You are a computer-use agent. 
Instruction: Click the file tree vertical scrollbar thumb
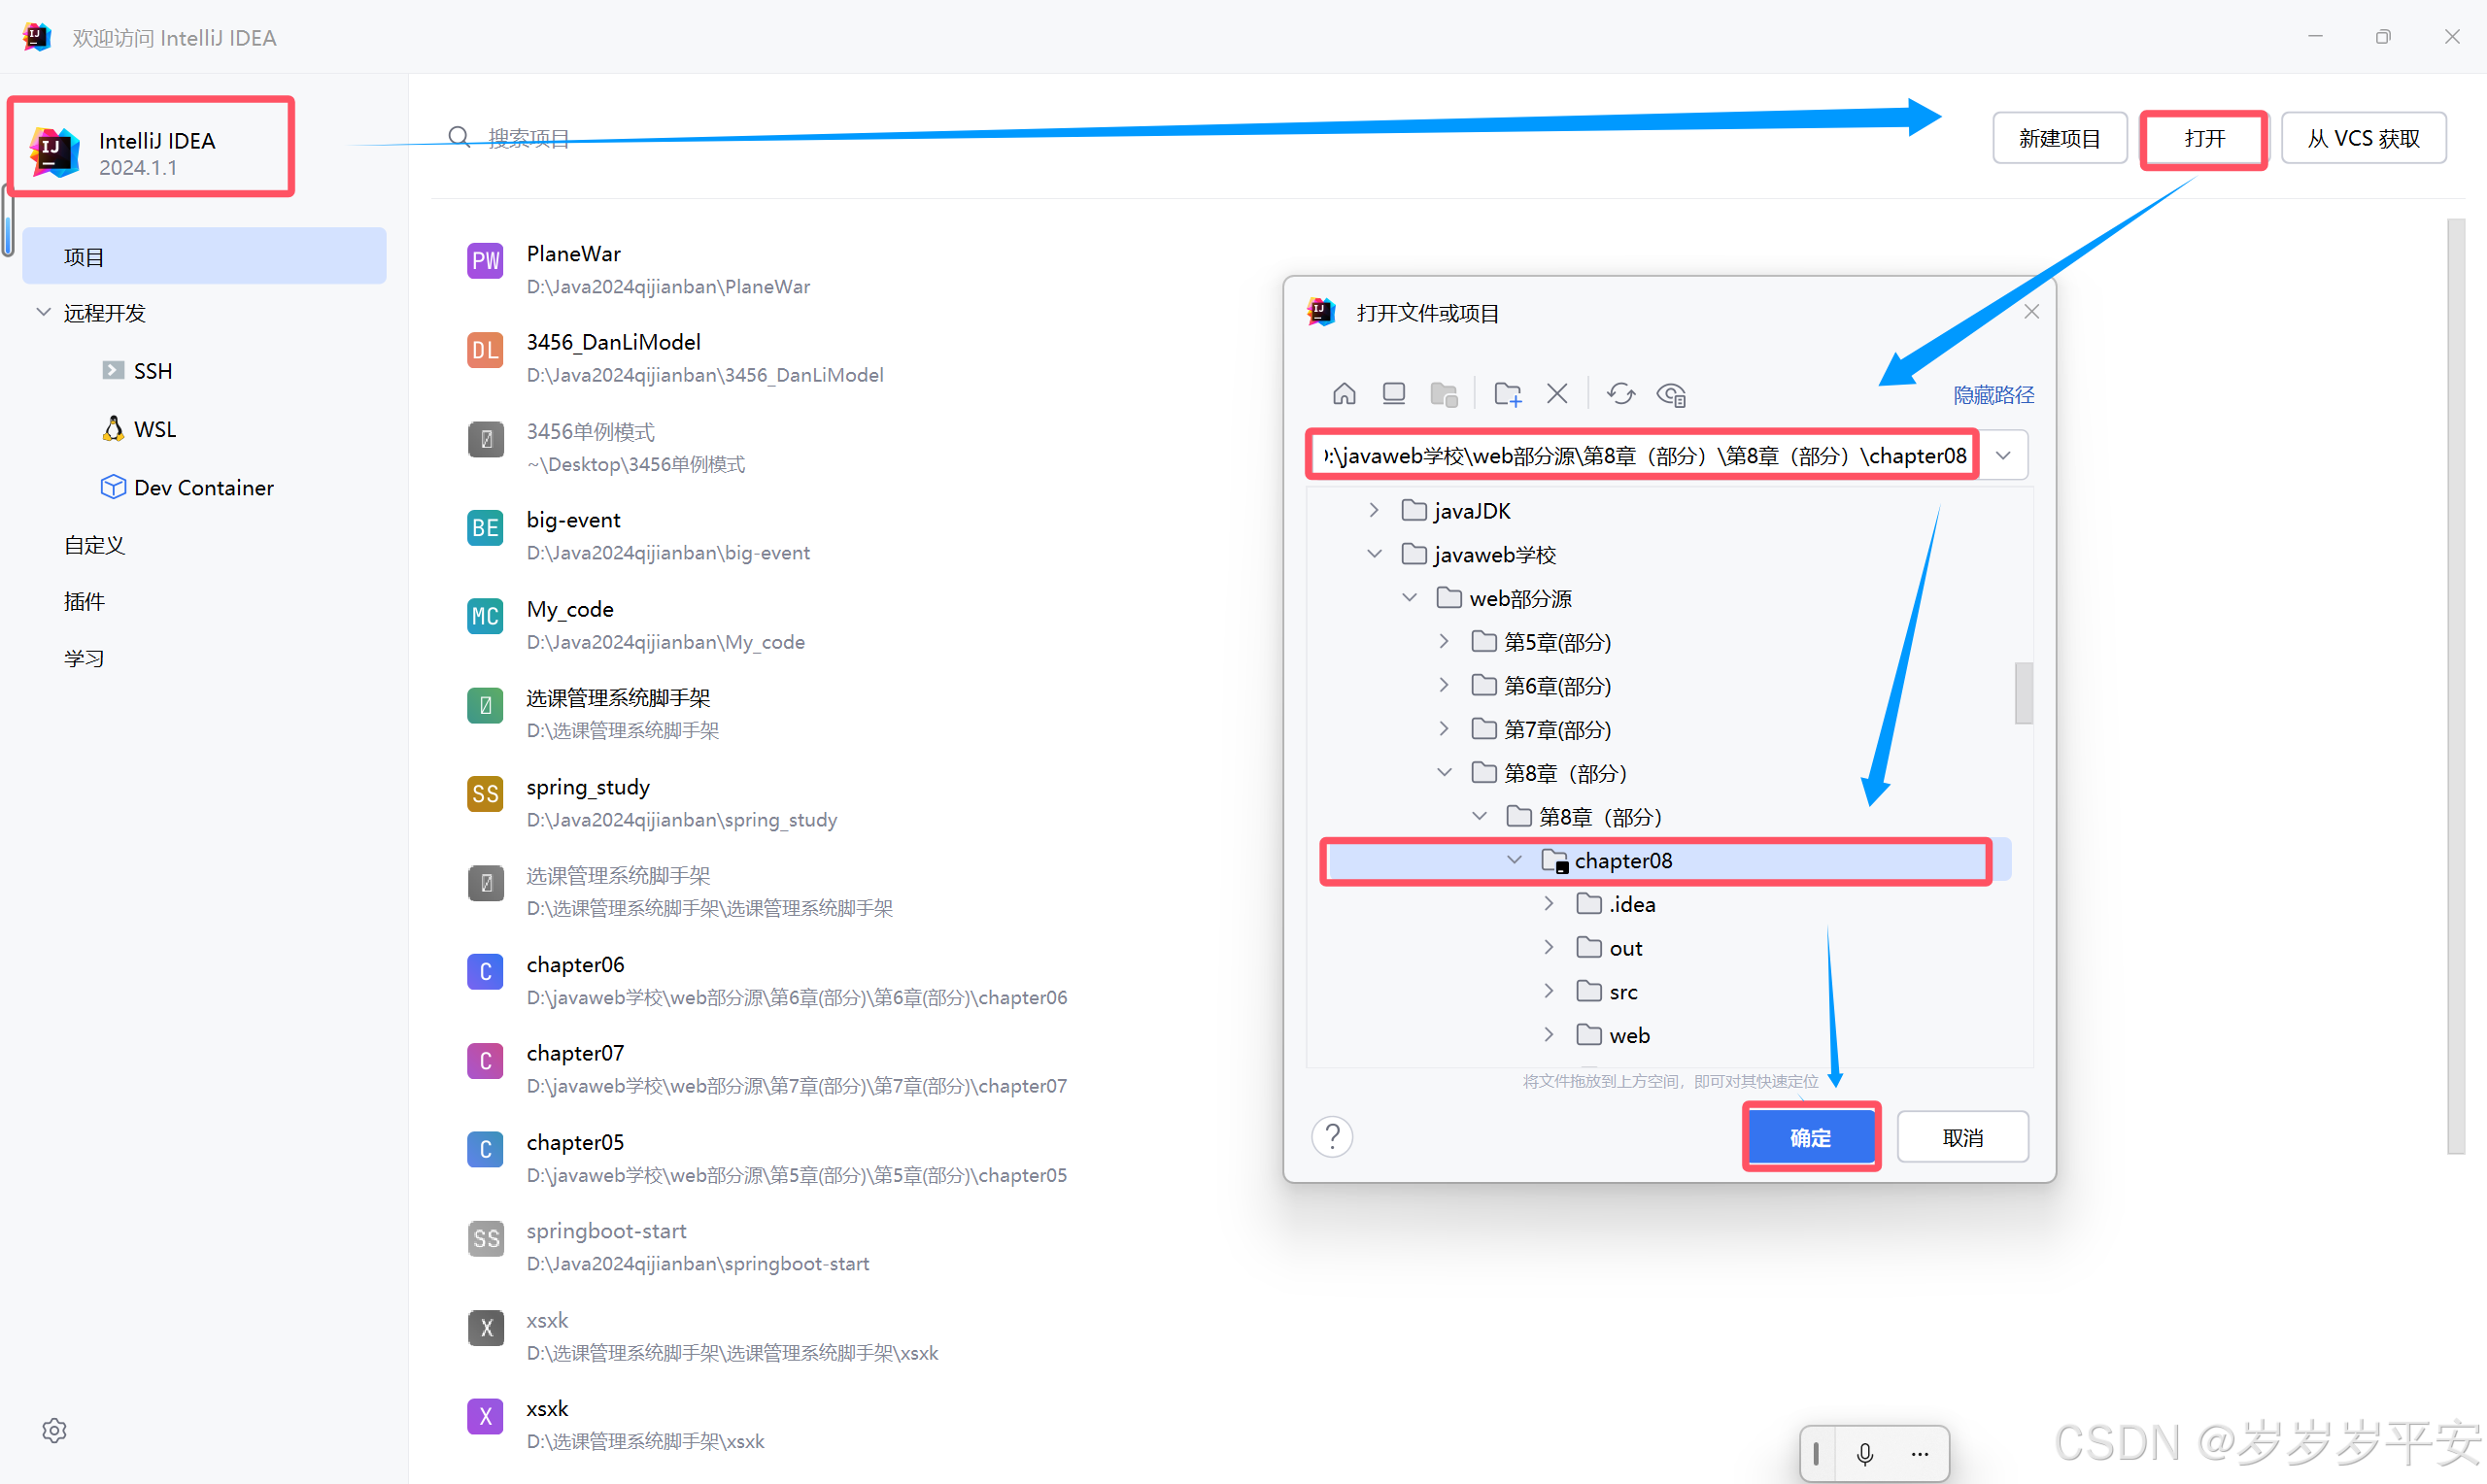(2023, 692)
